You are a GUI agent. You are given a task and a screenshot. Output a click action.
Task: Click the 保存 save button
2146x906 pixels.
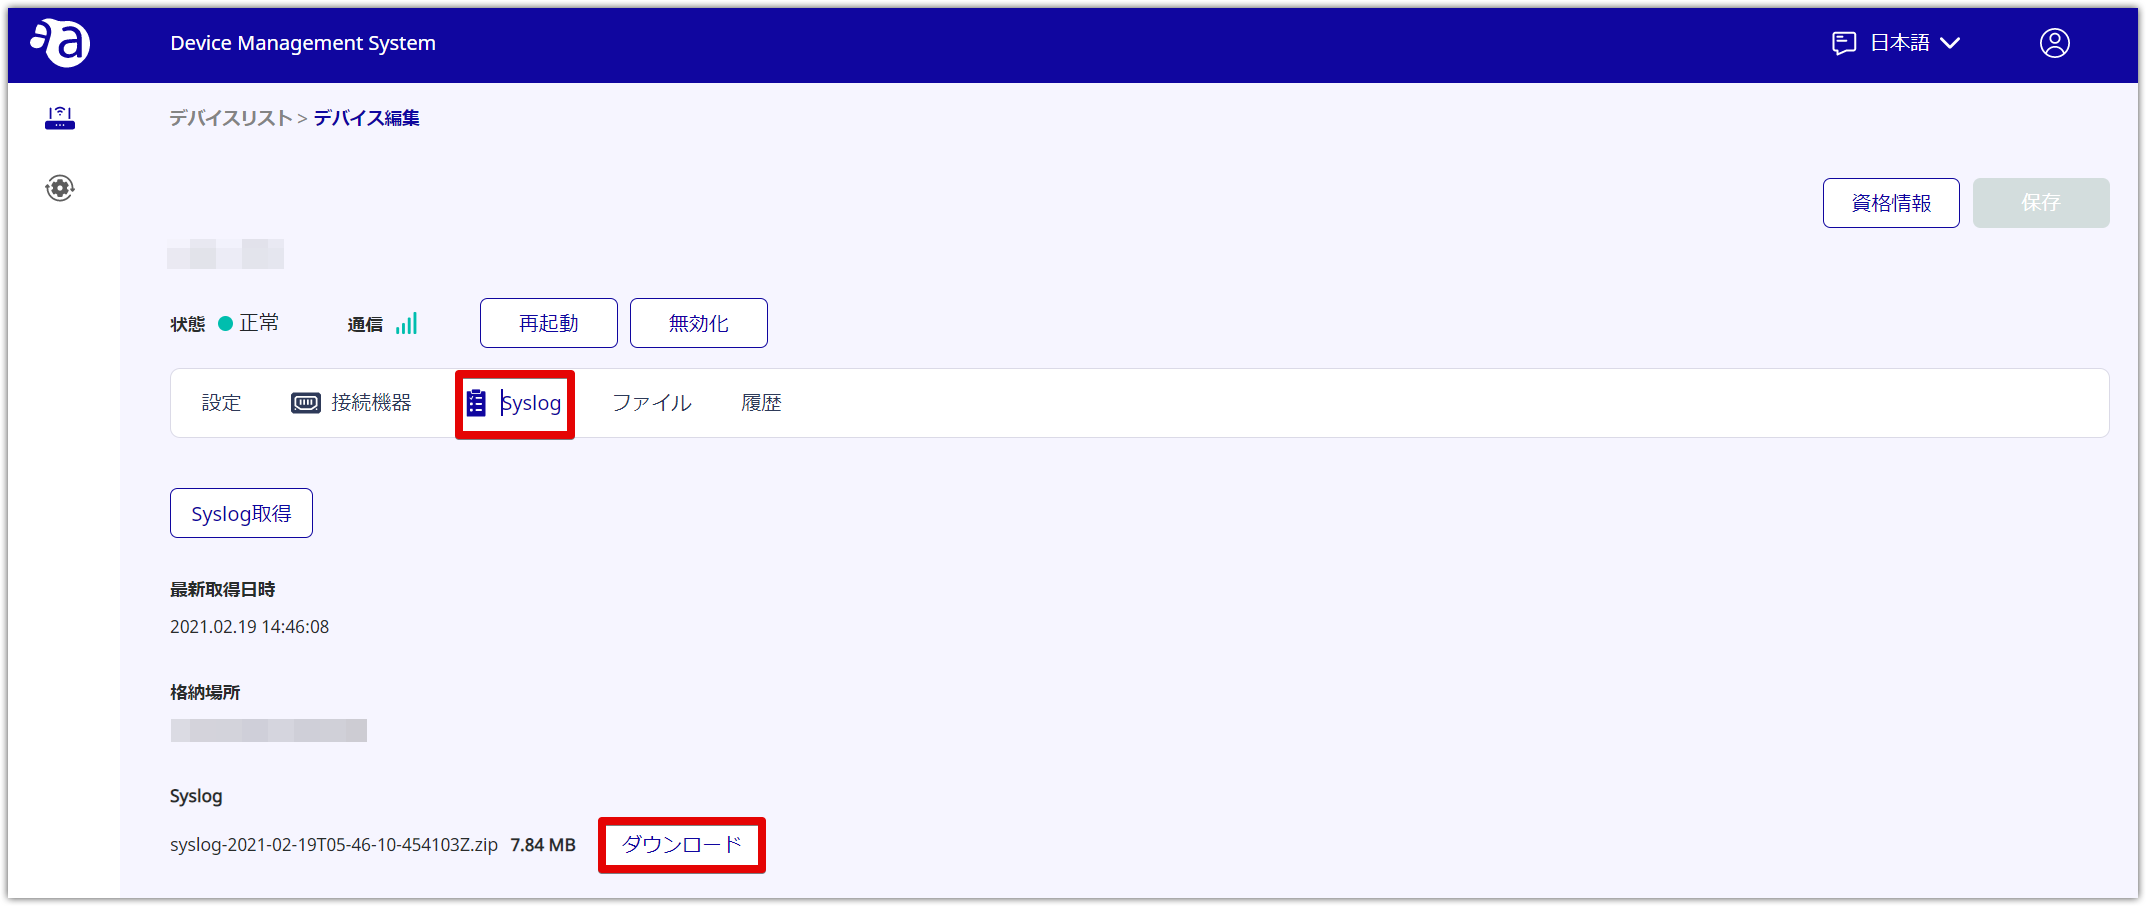click(x=2041, y=203)
